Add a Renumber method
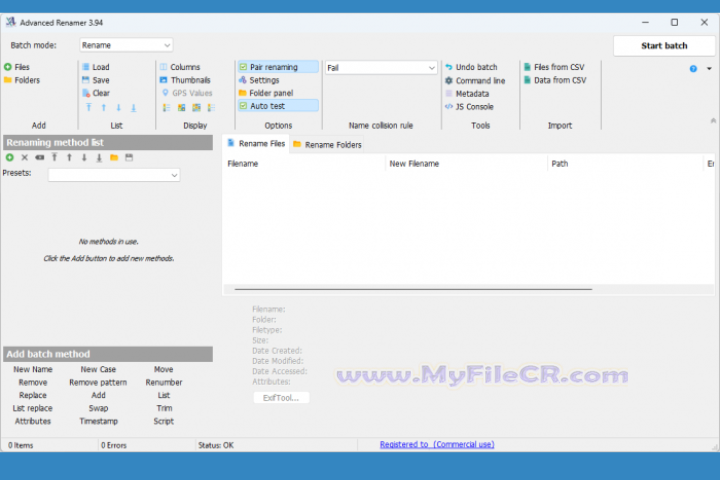Image resolution: width=720 pixels, height=480 pixels. 164,382
